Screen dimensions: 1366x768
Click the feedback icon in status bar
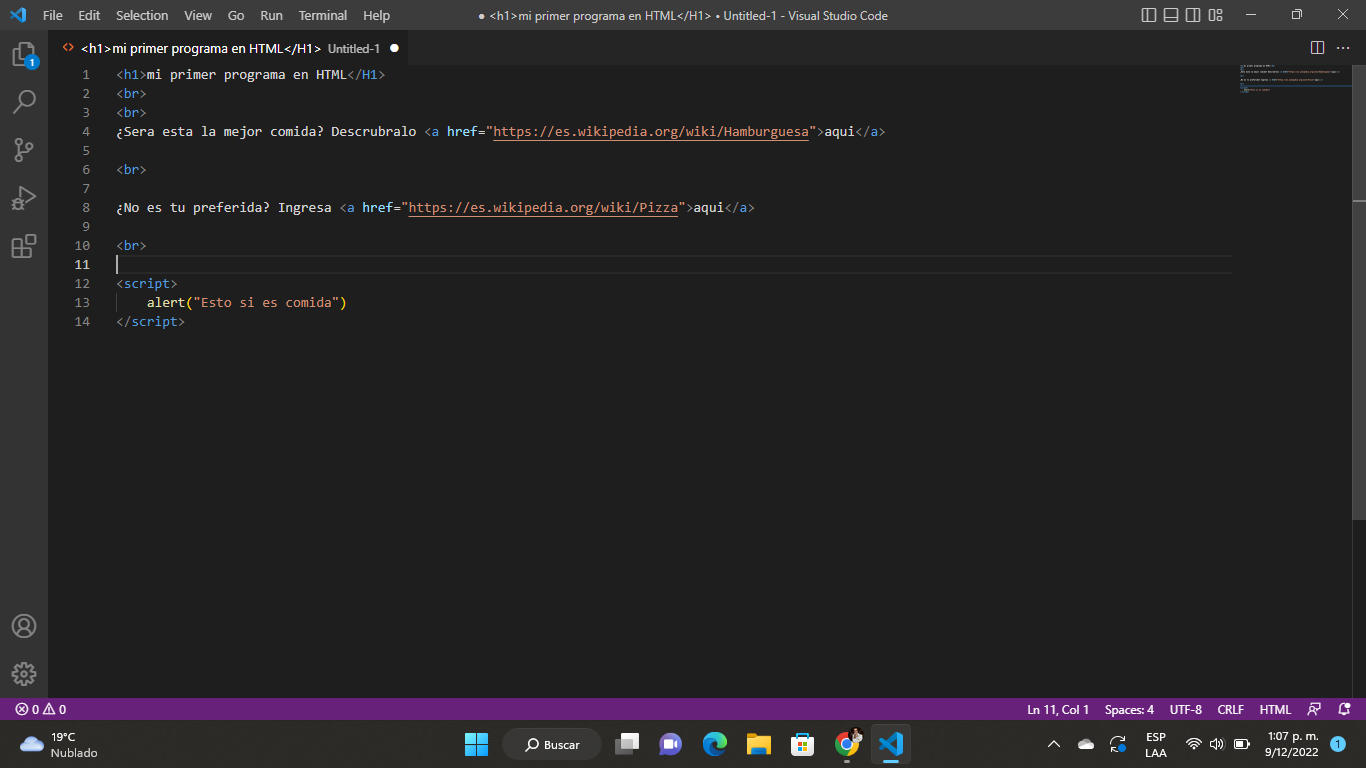click(x=1315, y=709)
